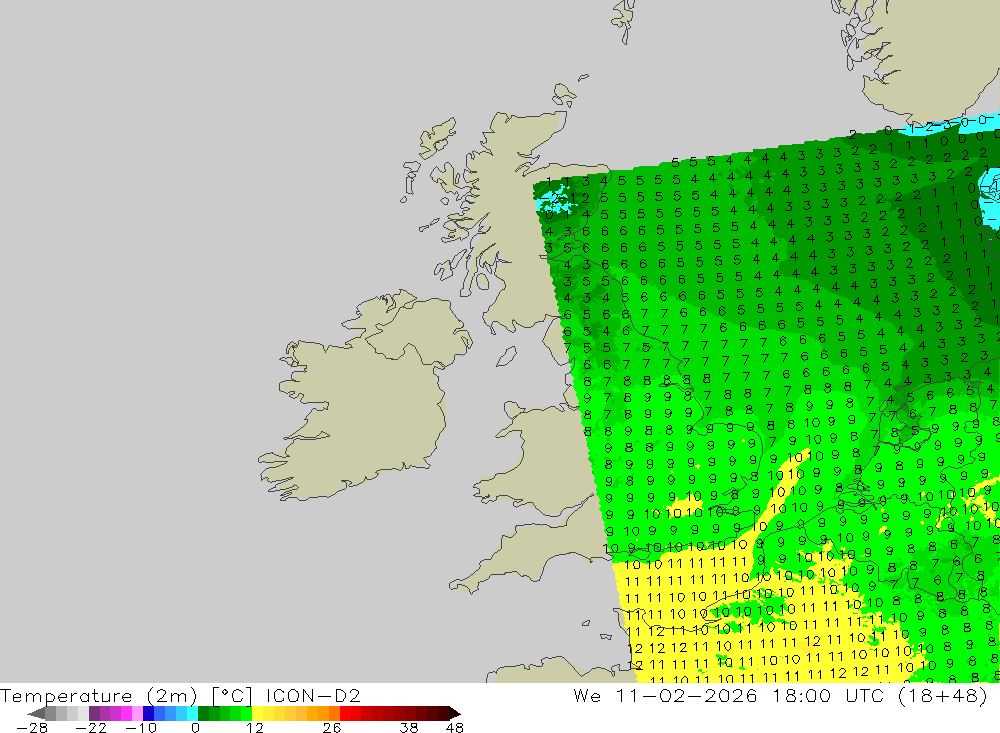
Task: Click the '18:00 UTC' time label
Action: coord(829,695)
